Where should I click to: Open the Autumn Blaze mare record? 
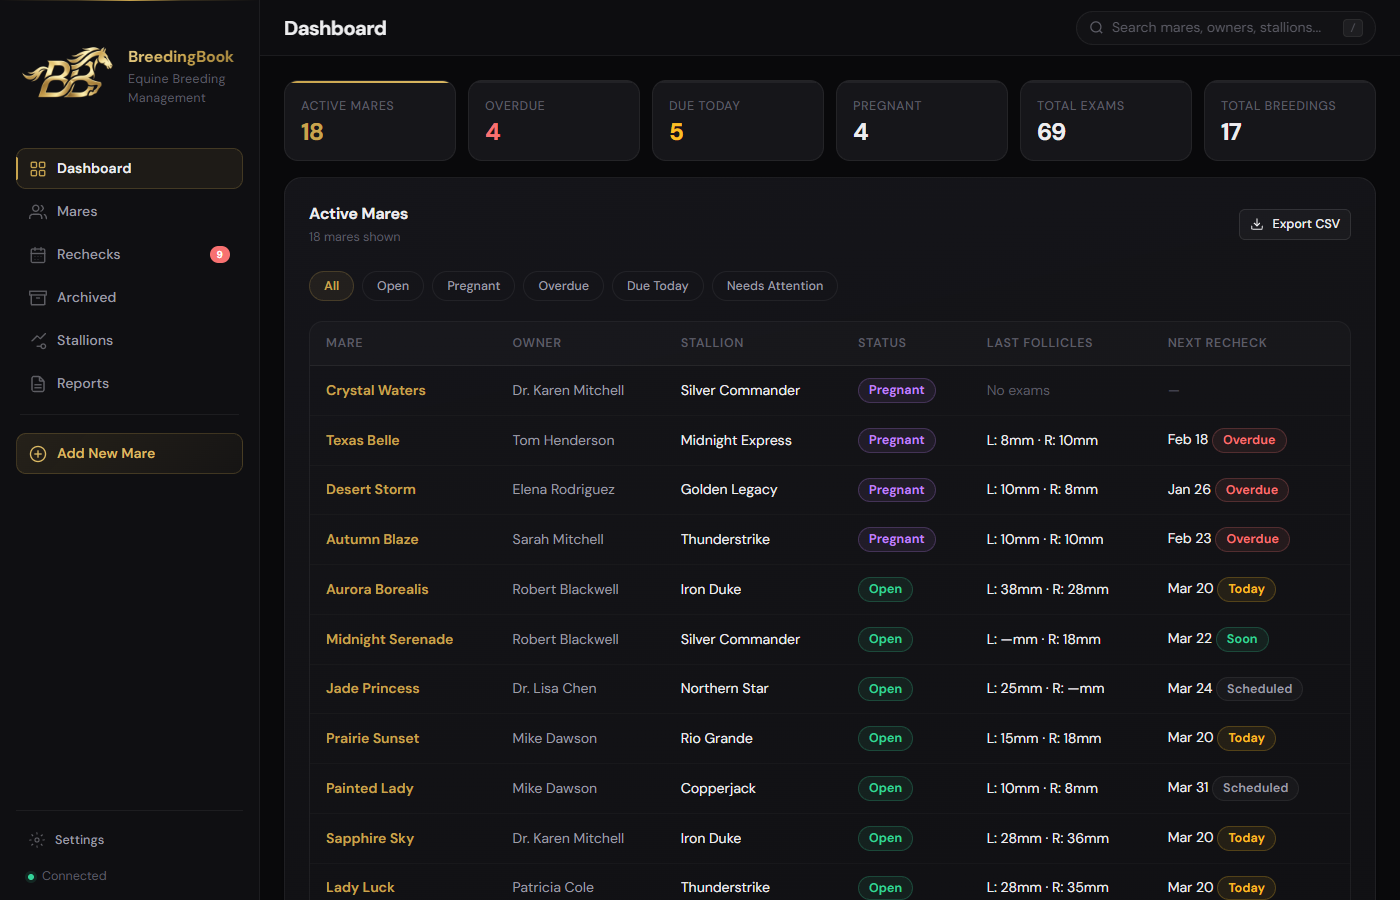pyautogui.click(x=372, y=540)
